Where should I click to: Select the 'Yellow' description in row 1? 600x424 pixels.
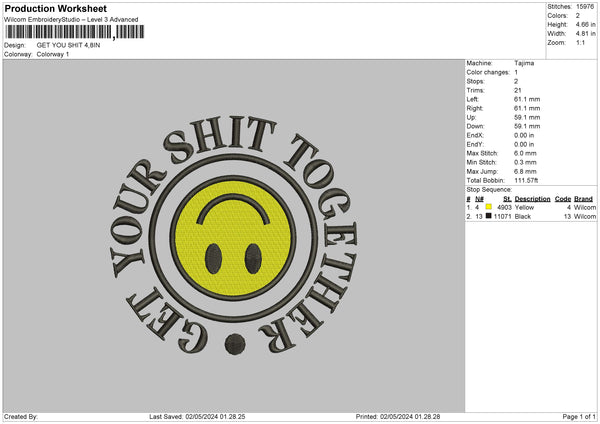pyautogui.click(x=524, y=207)
